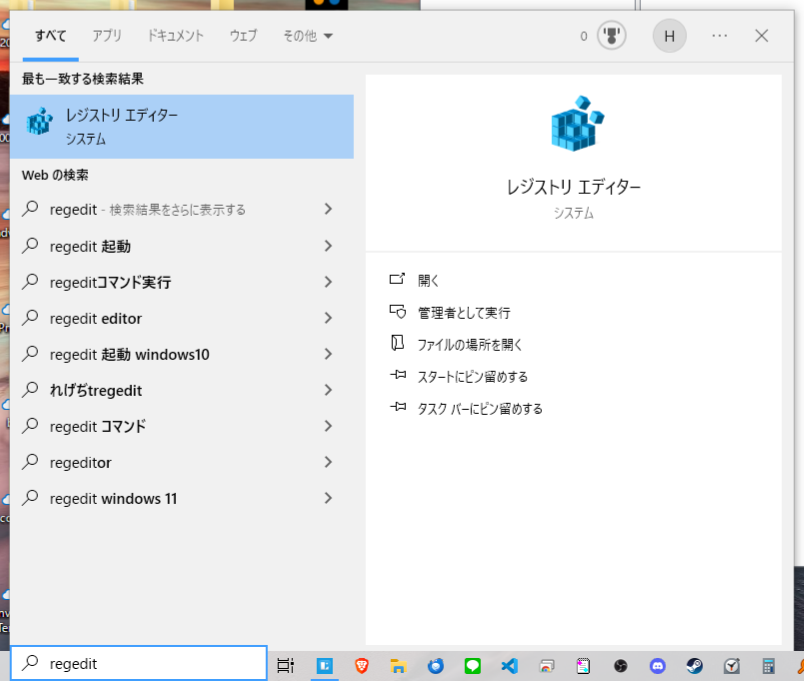Open Task View on the taskbar
The height and width of the screenshot is (681, 804).
[x=286, y=666]
